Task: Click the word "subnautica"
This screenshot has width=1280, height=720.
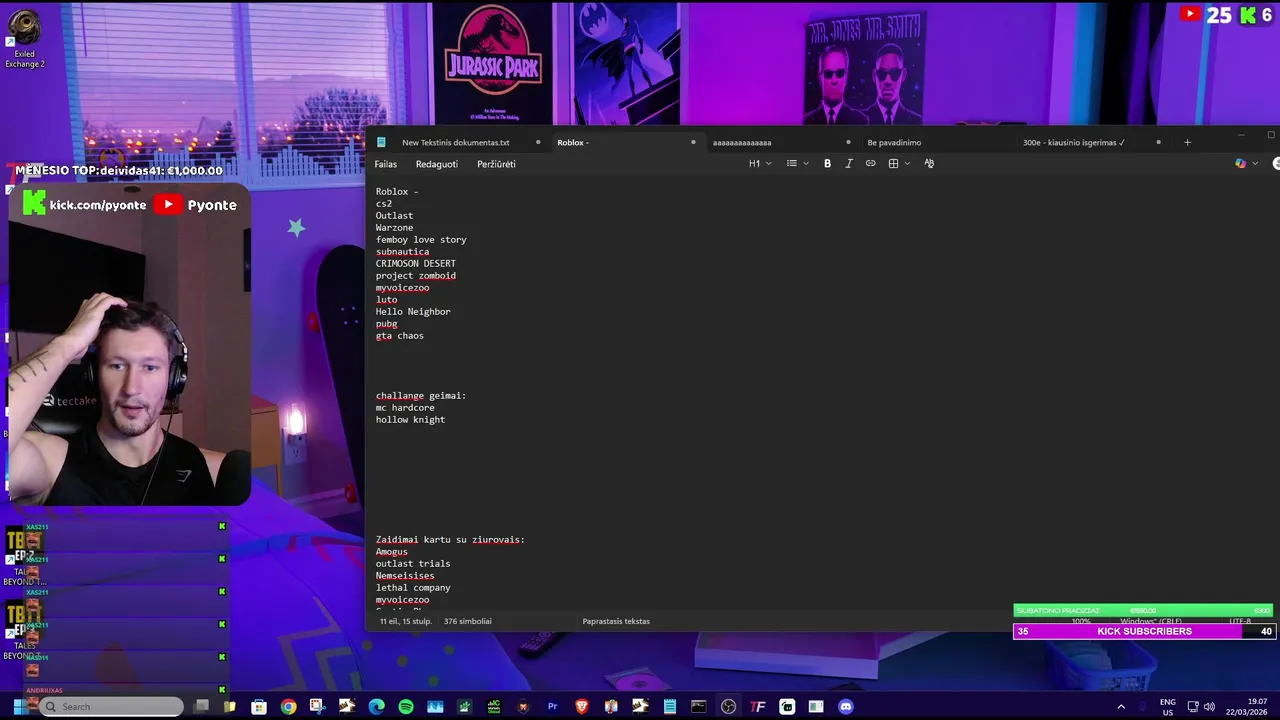Action: coord(402,252)
